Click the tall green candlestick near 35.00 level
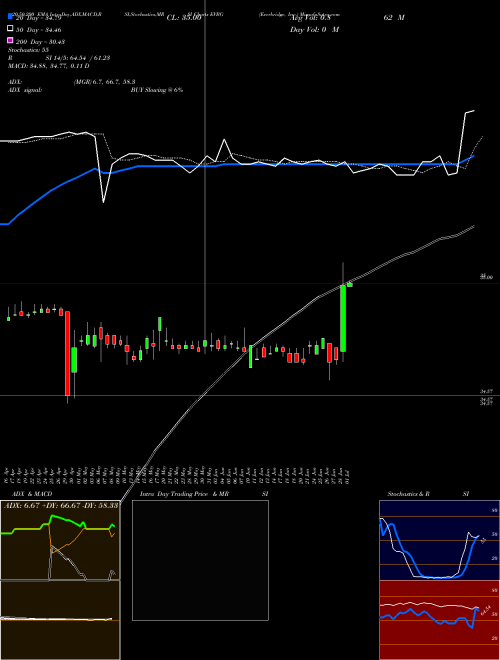The height and width of the screenshot is (660, 500). click(343, 319)
